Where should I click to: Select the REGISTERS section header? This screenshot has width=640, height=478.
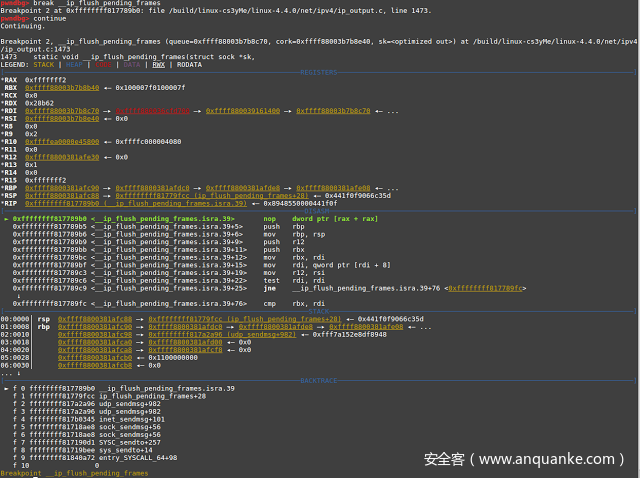tap(319, 72)
